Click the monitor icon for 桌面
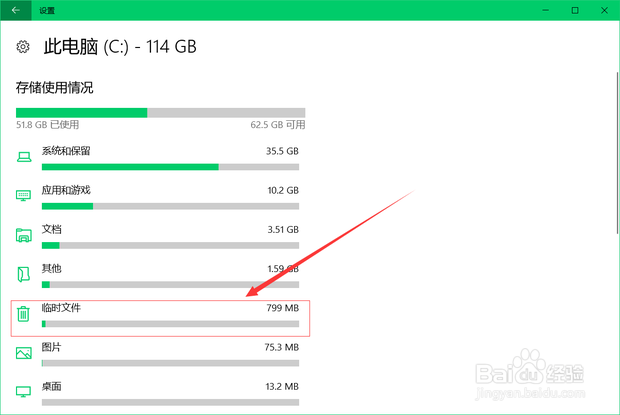The width and height of the screenshot is (620, 415). coord(23,392)
